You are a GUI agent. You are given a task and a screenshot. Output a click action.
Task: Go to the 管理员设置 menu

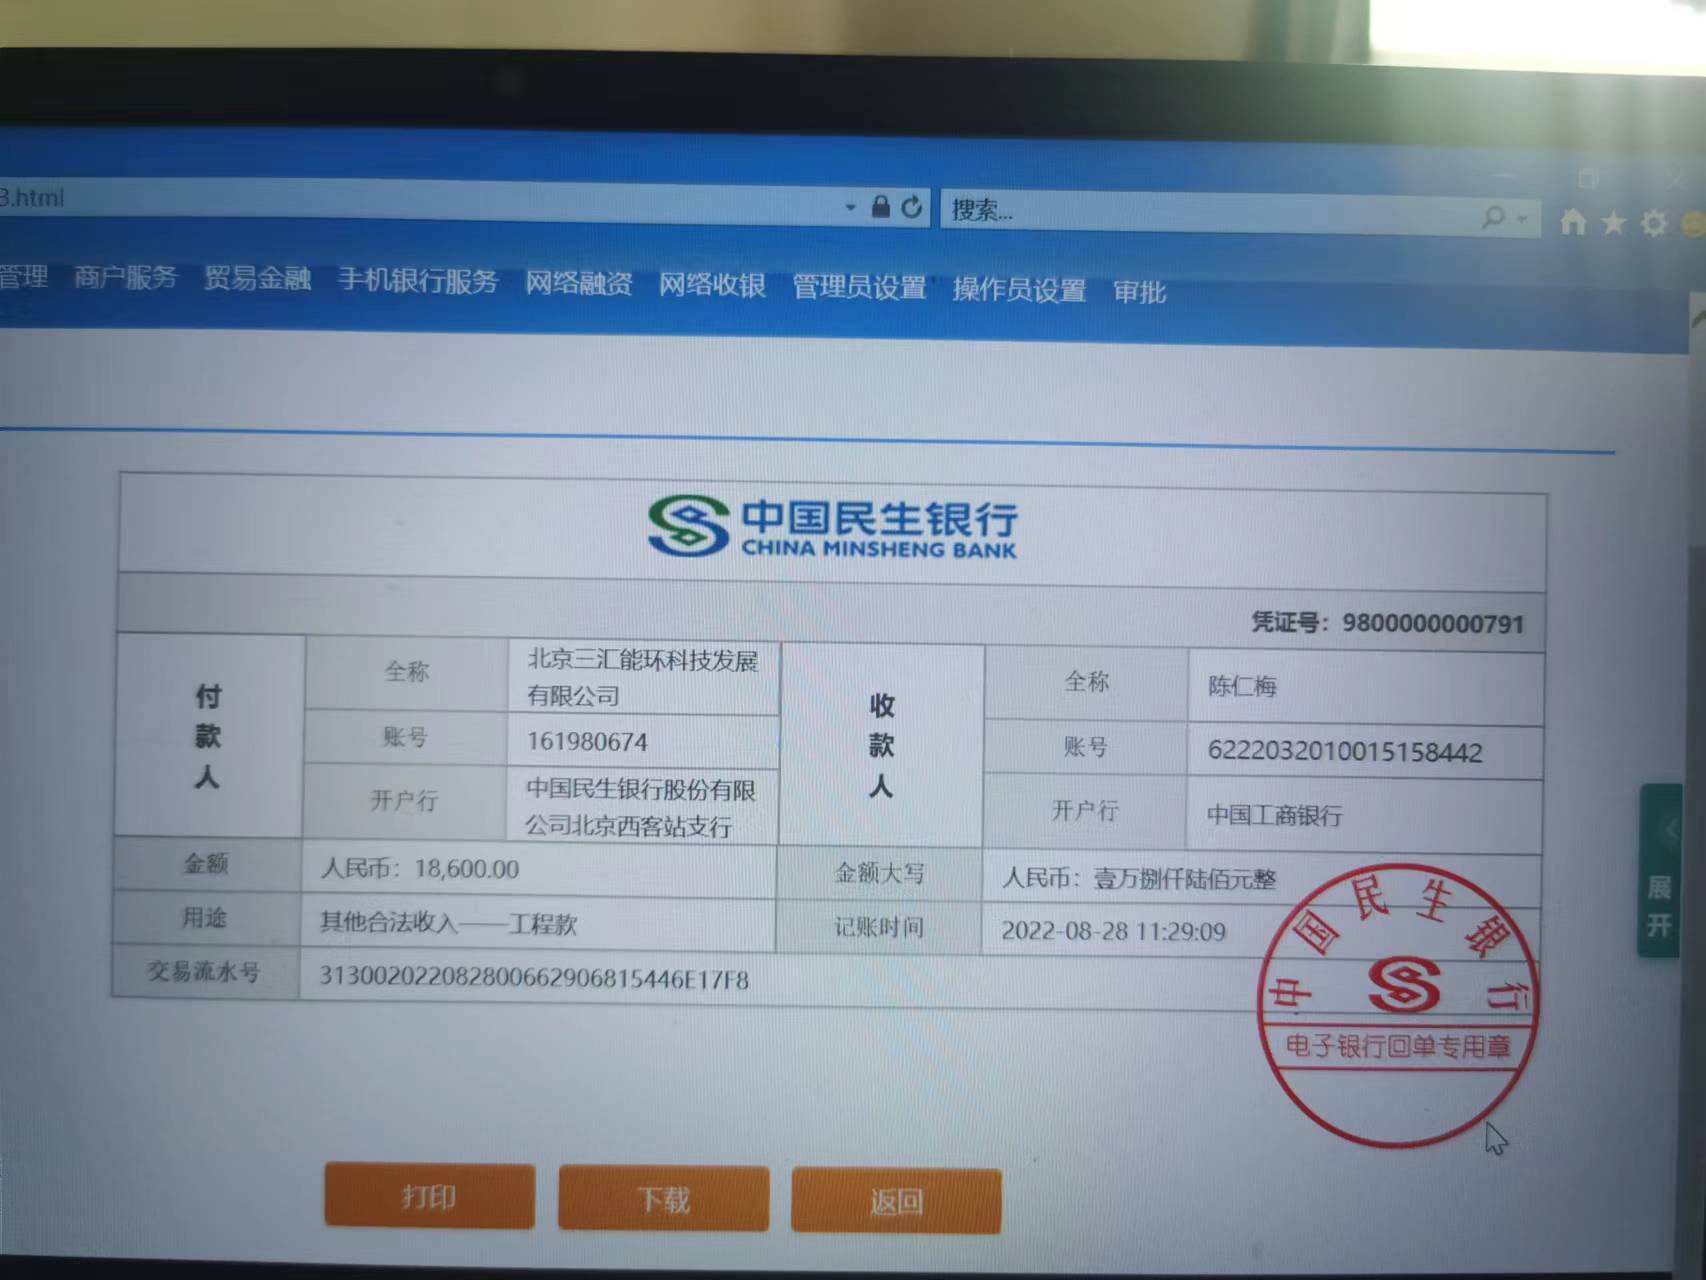(x=859, y=288)
